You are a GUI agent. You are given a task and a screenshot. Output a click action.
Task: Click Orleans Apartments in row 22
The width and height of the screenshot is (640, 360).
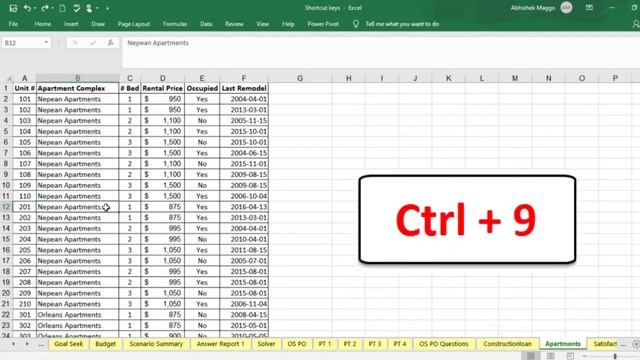[x=78, y=315]
